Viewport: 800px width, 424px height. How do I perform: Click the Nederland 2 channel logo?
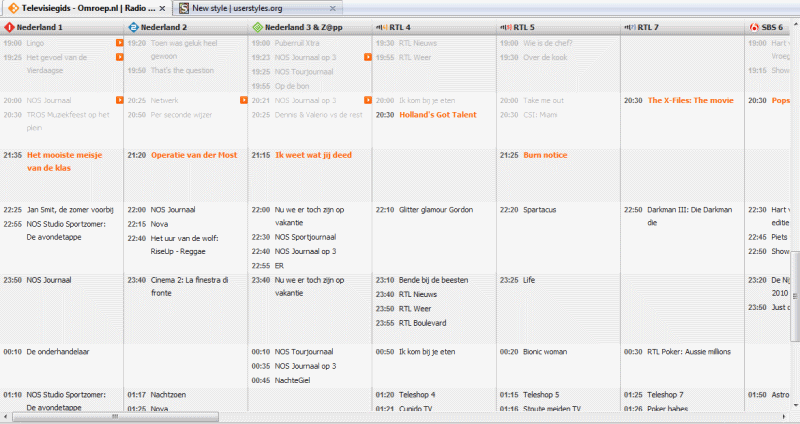[x=133, y=27]
